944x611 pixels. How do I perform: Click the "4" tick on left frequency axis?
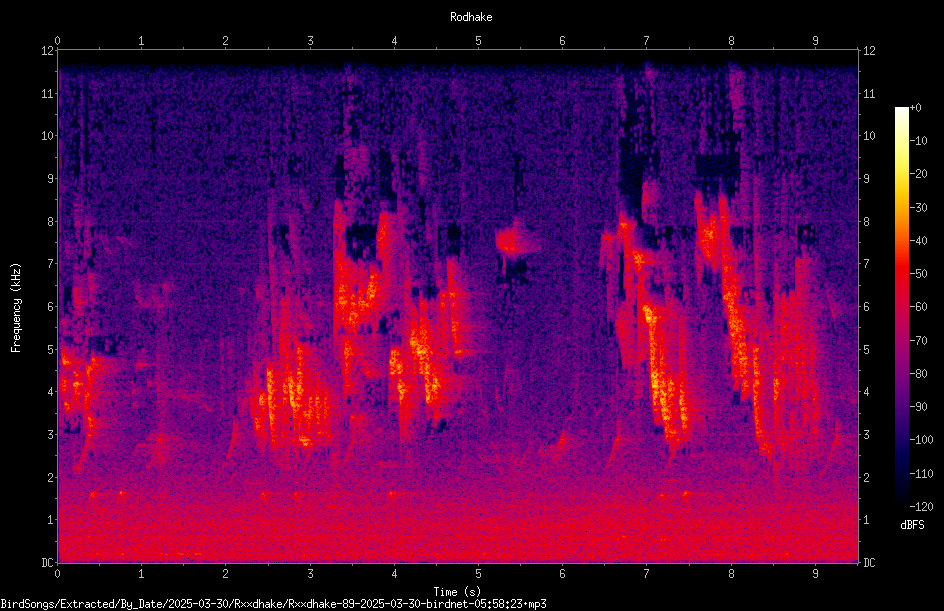point(51,392)
